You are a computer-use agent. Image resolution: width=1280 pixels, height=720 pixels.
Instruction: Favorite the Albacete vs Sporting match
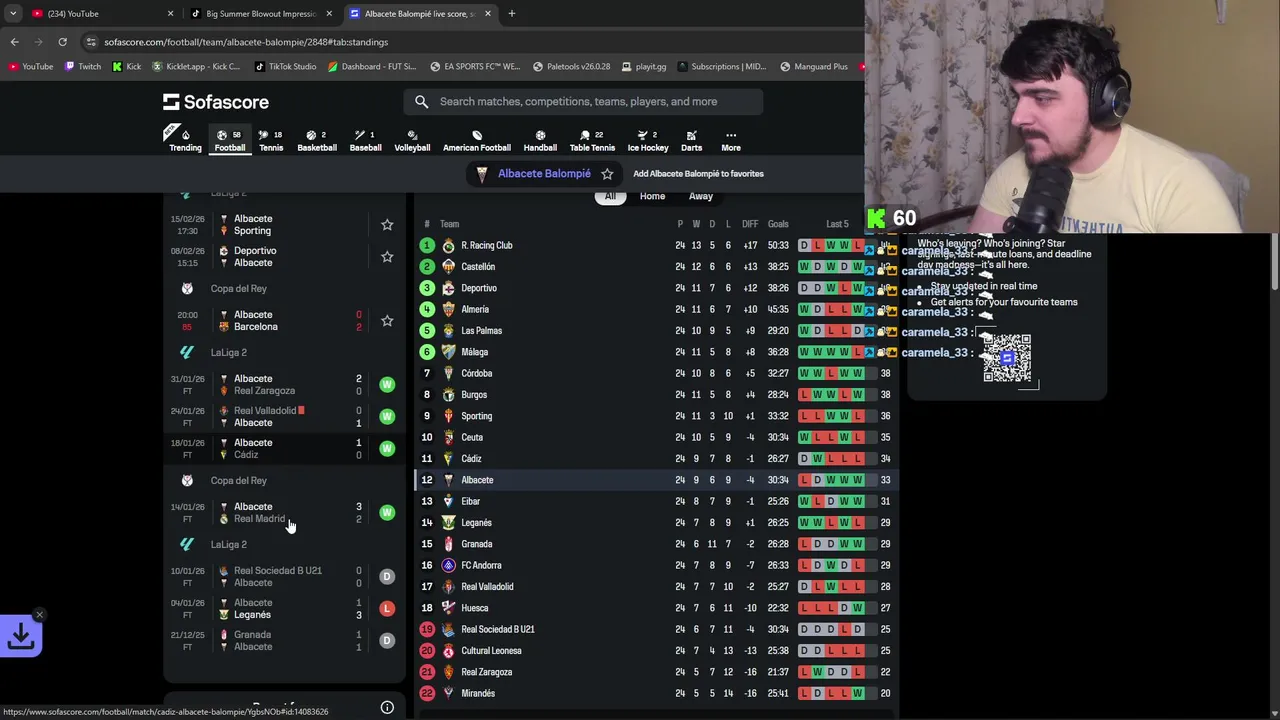point(387,225)
